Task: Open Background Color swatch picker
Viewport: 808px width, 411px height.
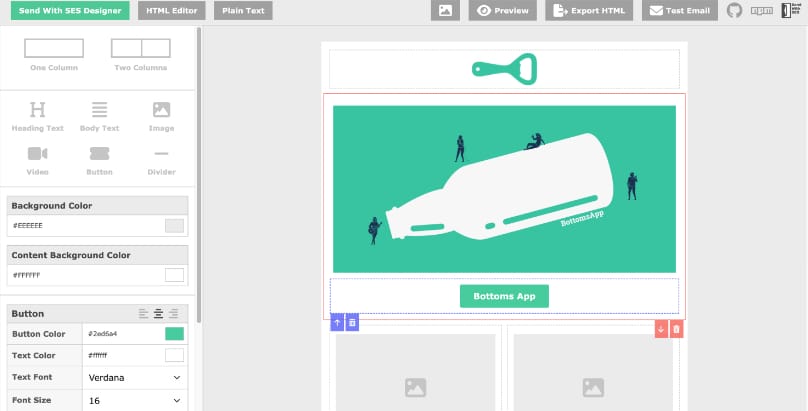Action: pos(174,226)
